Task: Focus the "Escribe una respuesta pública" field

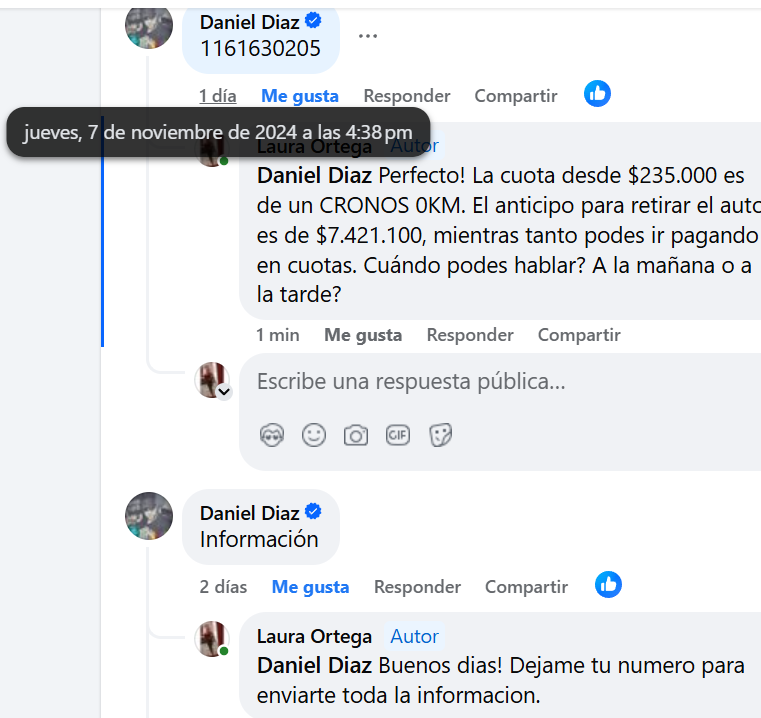Action: click(500, 382)
